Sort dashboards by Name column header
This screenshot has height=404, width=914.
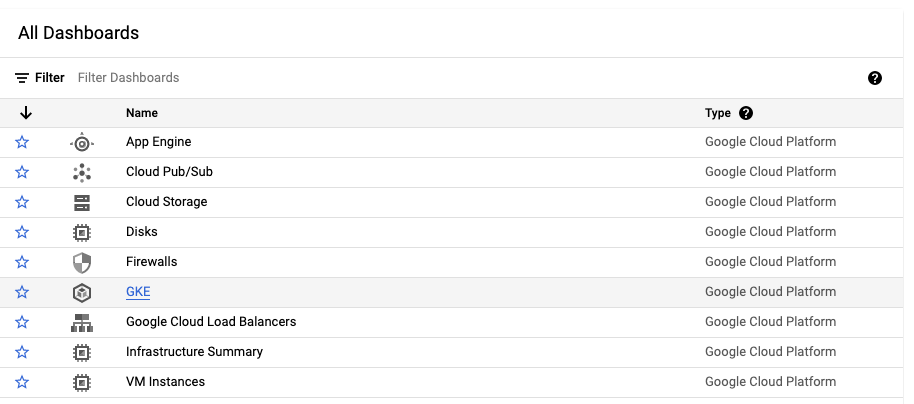[142, 113]
